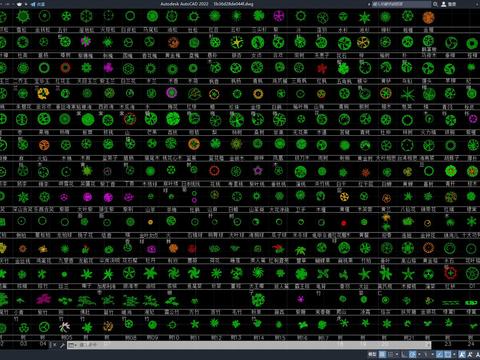Viewport: 480px width, 360px height.
Task: Click the 2D object snap status icon
Action: click(448, 354)
